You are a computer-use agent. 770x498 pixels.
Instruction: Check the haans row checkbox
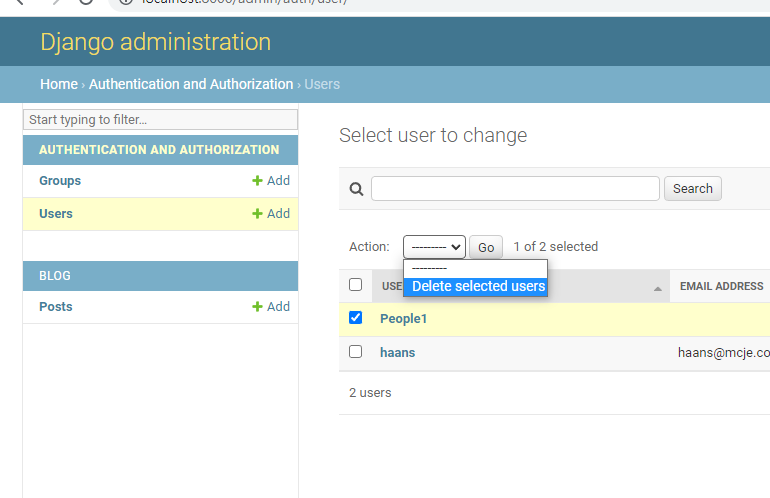click(356, 352)
